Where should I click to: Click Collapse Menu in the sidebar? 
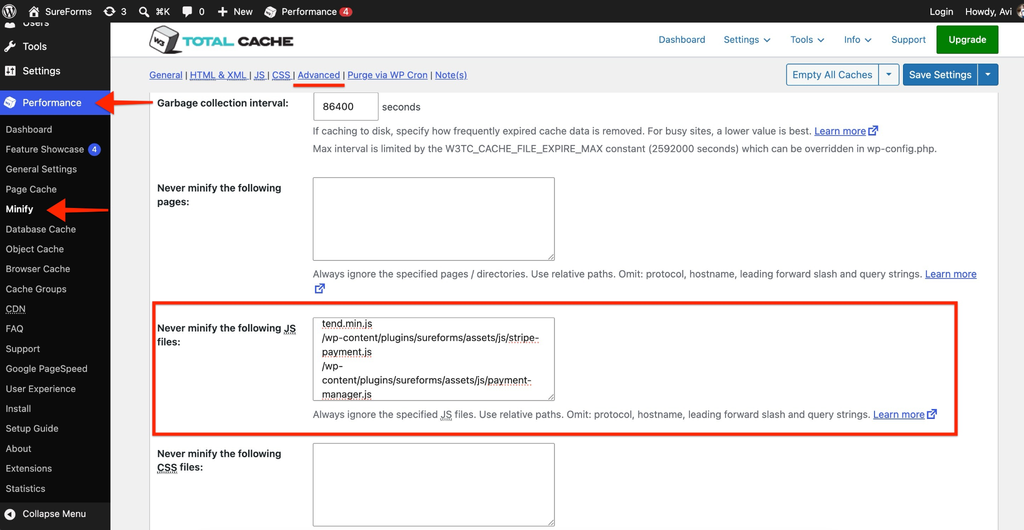(x=43, y=514)
